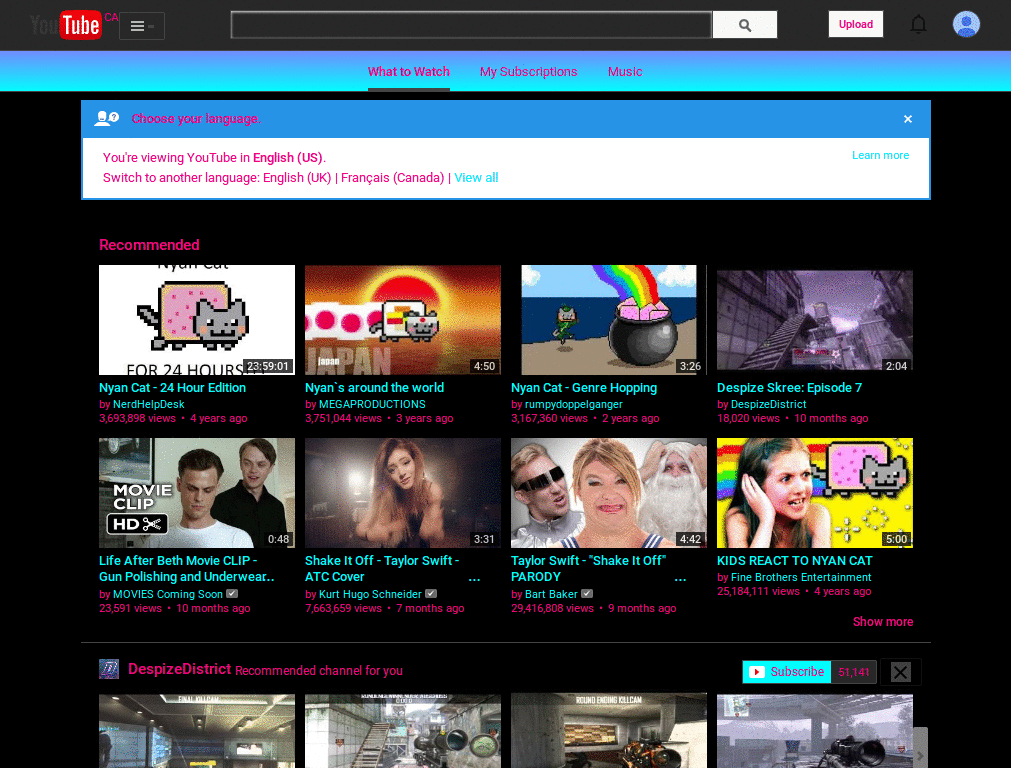Open MEGAPRODUCTIONS channel link

pyautogui.click(x=372, y=405)
